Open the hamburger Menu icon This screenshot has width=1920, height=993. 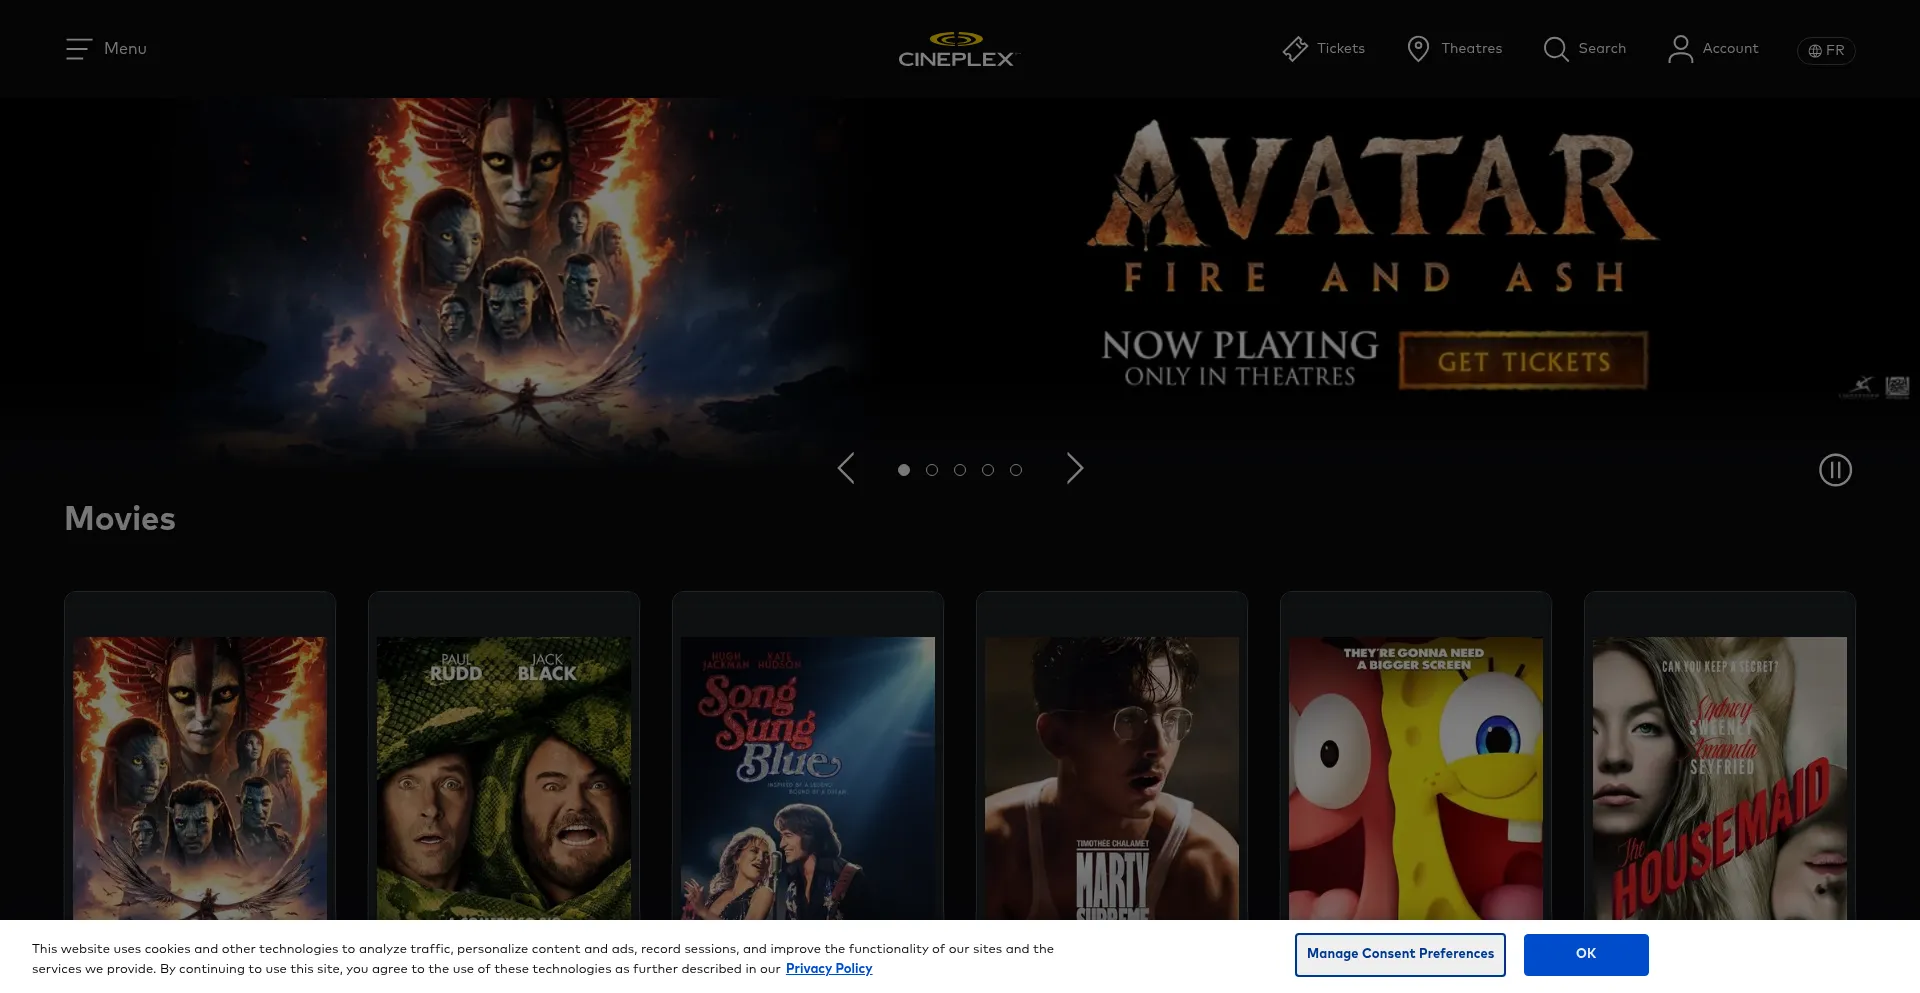[78, 48]
